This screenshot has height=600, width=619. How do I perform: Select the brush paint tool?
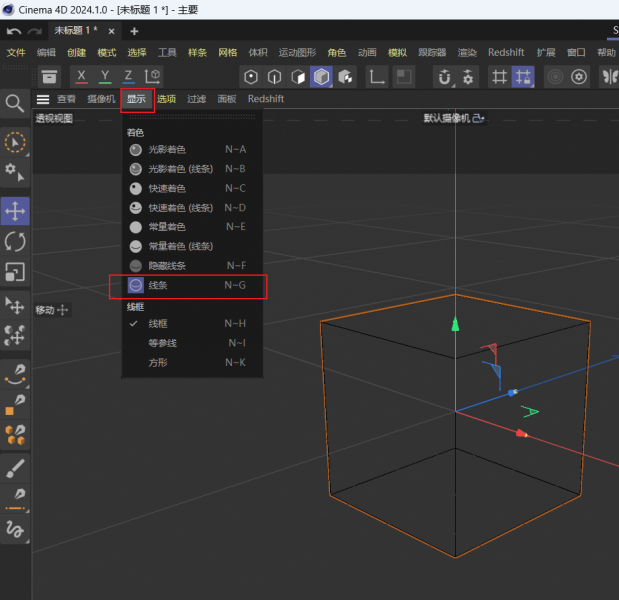pyautogui.click(x=15, y=469)
